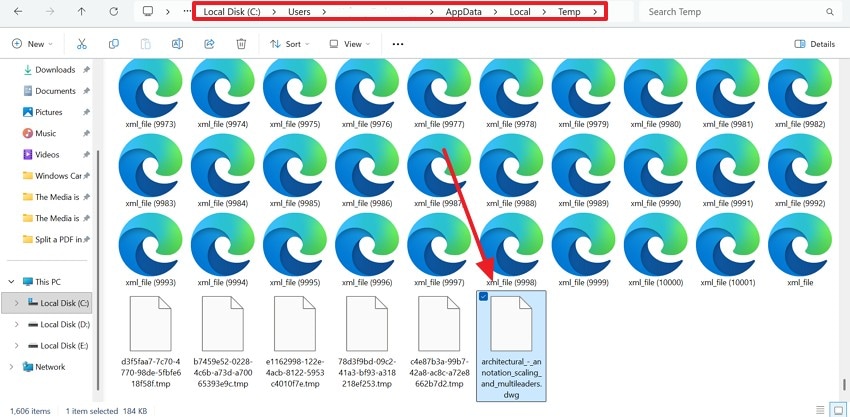Open the address bar ellipsis for hidden folders
The width and height of the screenshot is (850, 417).
187,11
